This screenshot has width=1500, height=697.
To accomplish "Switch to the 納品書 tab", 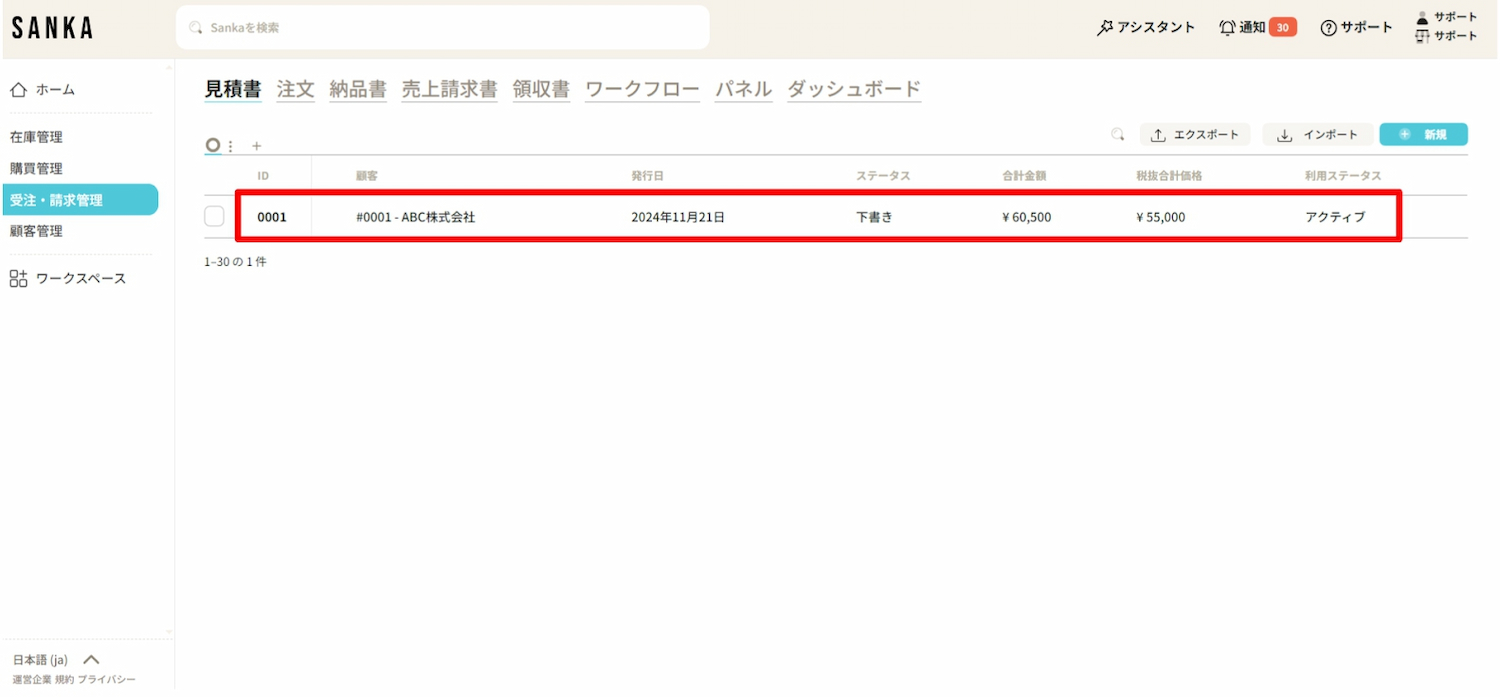I will [x=358, y=89].
